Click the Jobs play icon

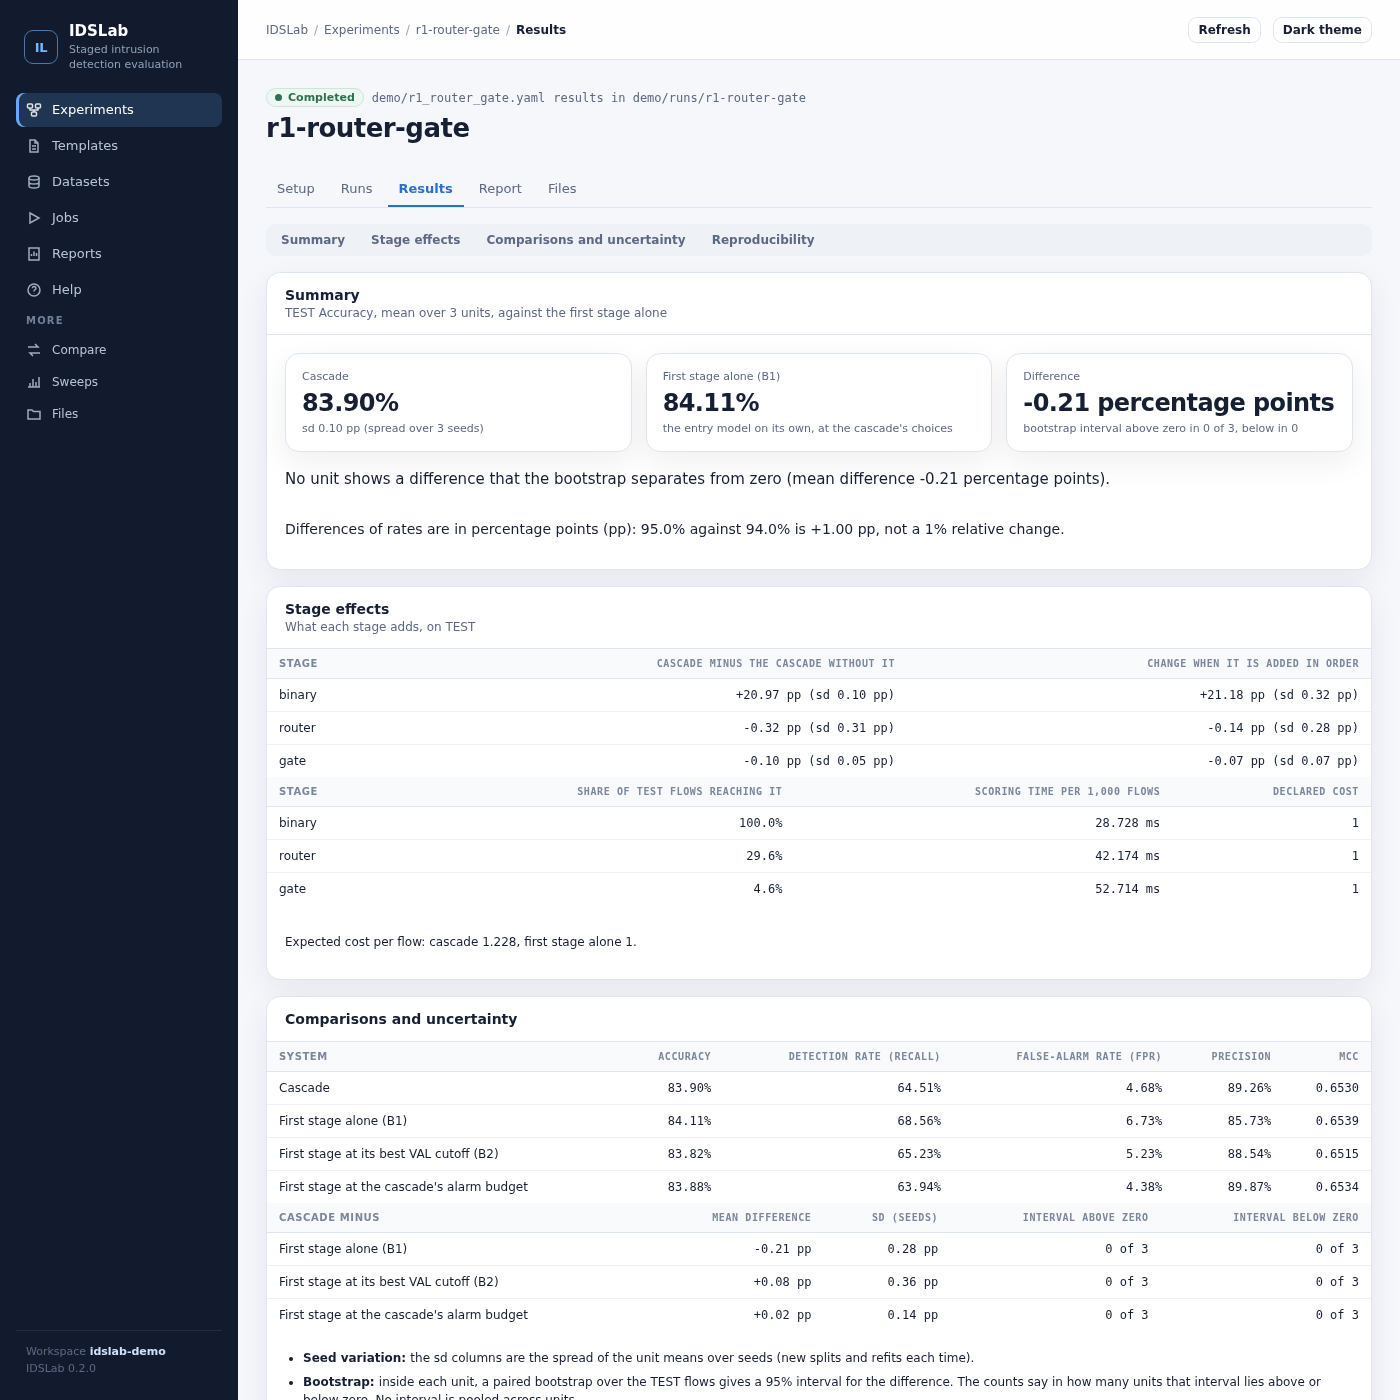coord(34,218)
